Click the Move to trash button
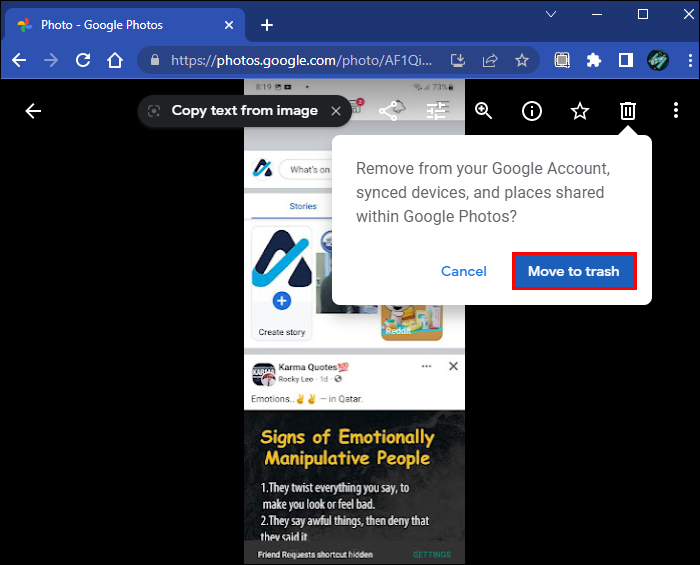 tap(574, 271)
